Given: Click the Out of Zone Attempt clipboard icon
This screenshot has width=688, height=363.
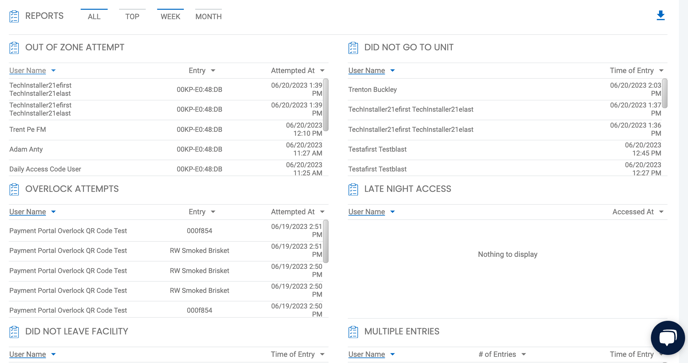Looking at the screenshot, I should 14,47.
